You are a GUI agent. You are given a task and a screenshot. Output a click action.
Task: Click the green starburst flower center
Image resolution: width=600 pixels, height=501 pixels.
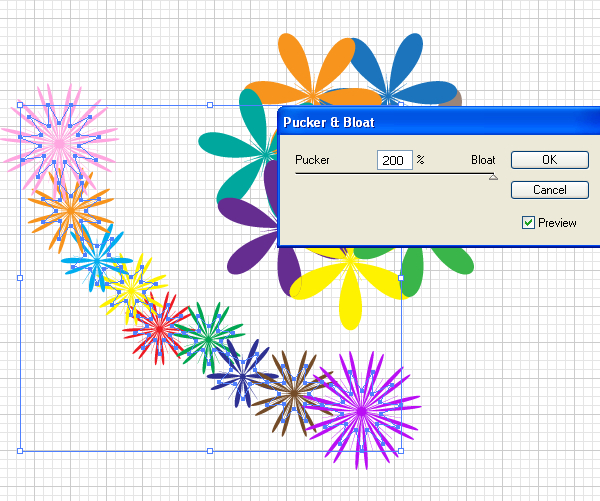tap(209, 339)
